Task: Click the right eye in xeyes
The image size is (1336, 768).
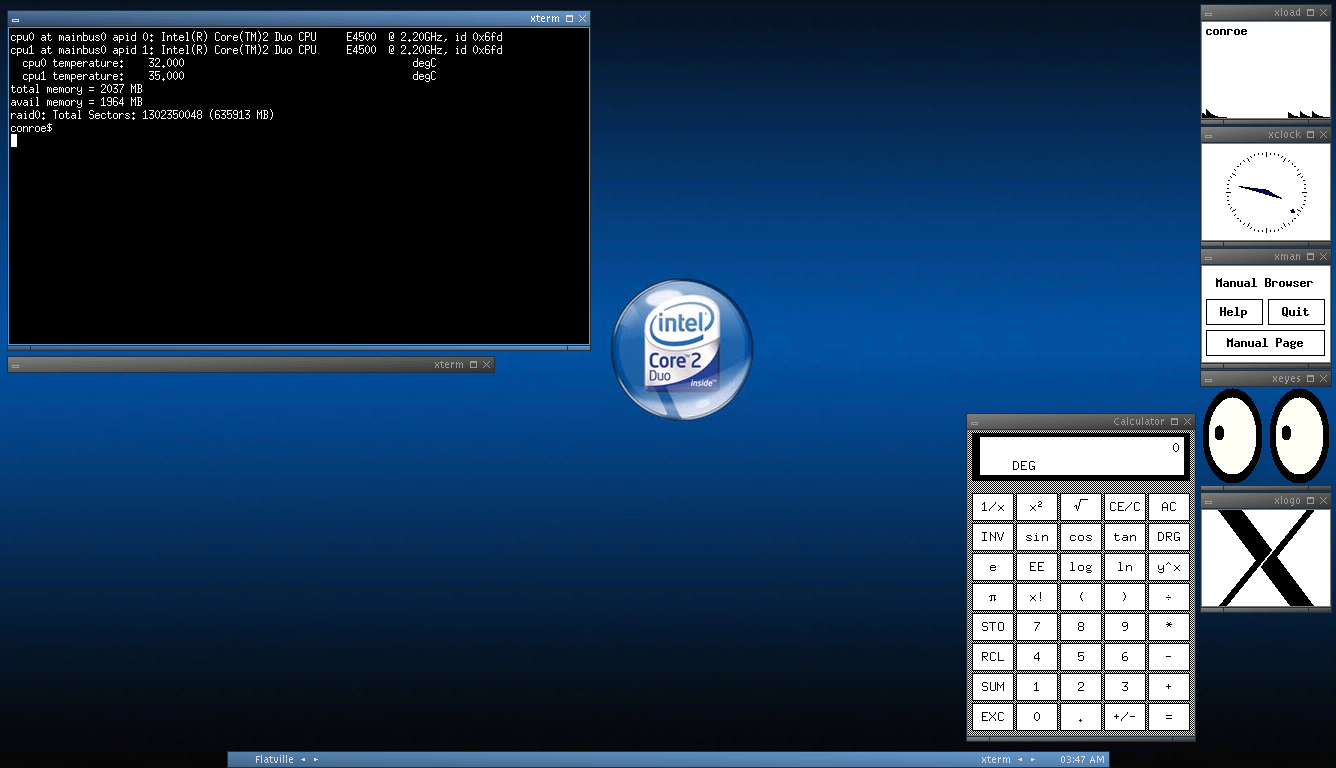Action: [x=1298, y=435]
